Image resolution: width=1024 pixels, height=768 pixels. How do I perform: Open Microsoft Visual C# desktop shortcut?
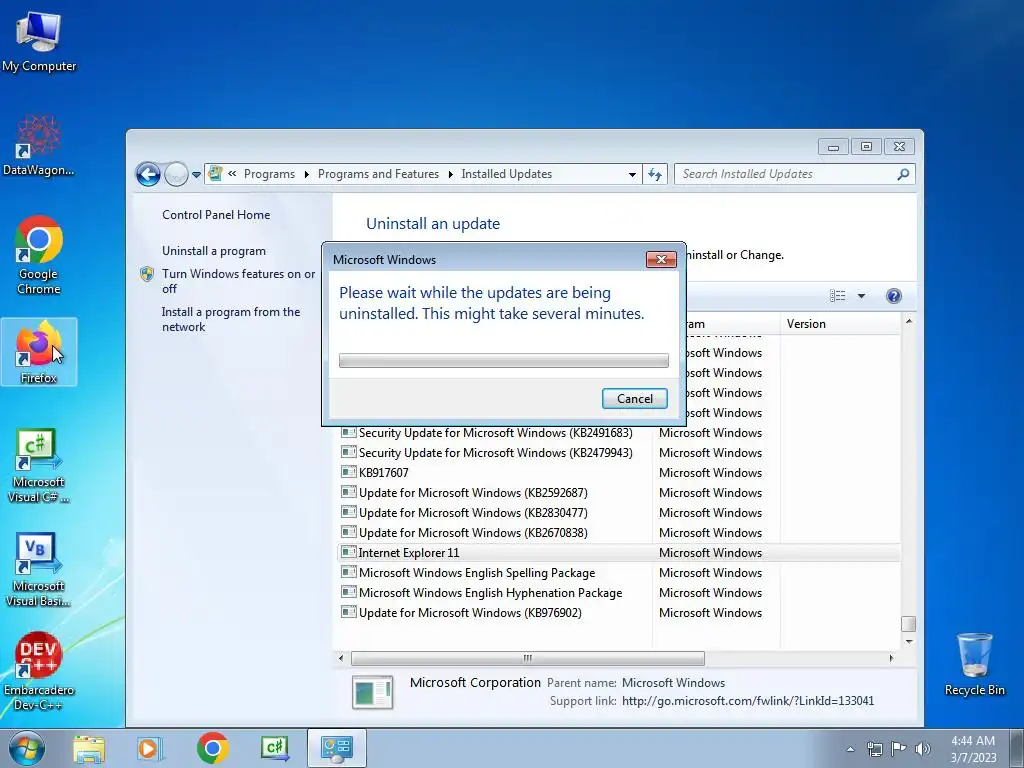pos(39,465)
